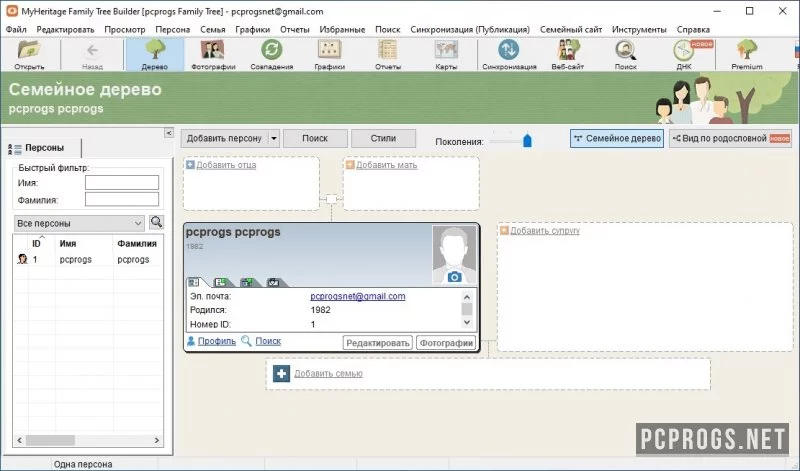This screenshot has width=800, height=471.
Task: Go back with the Назад arrow
Action: click(x=92, y=51)
